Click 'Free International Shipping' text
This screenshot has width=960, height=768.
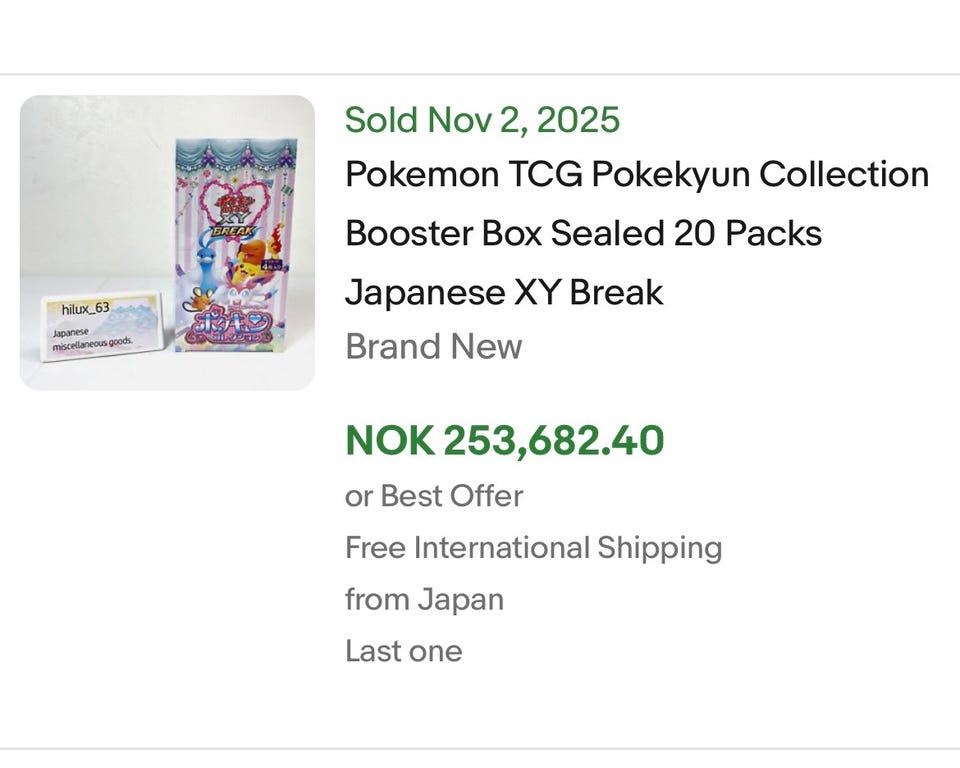[x=533, y=548]
